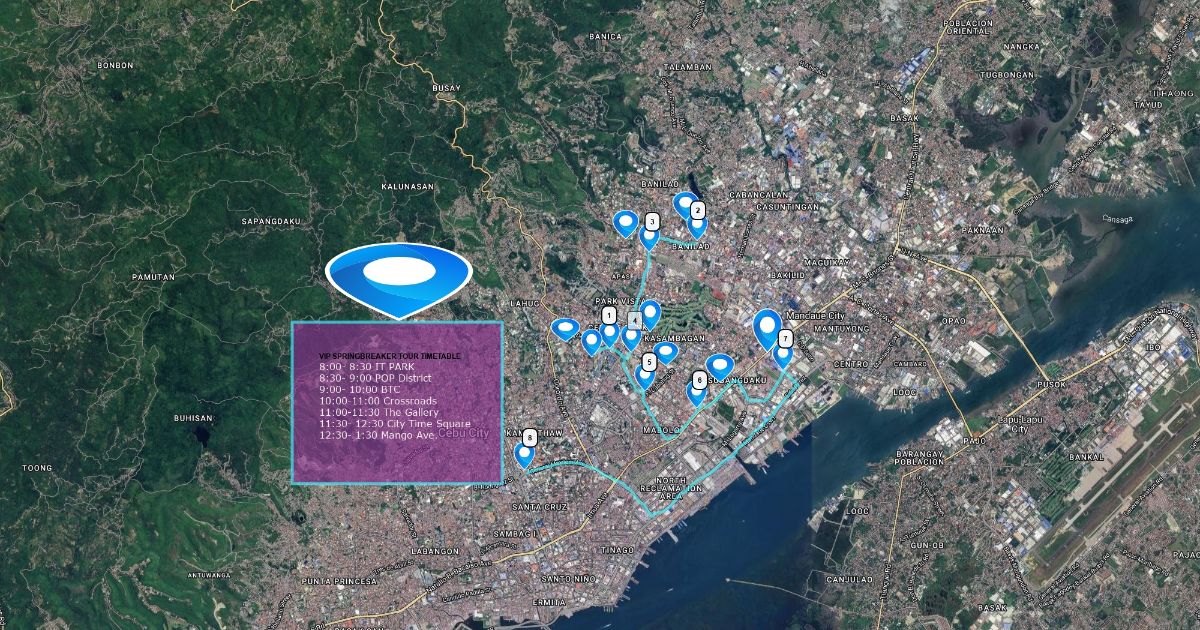The image size is (1200, 630).
Task: Select the Busay place label on the map
Action: pos(446,88)
